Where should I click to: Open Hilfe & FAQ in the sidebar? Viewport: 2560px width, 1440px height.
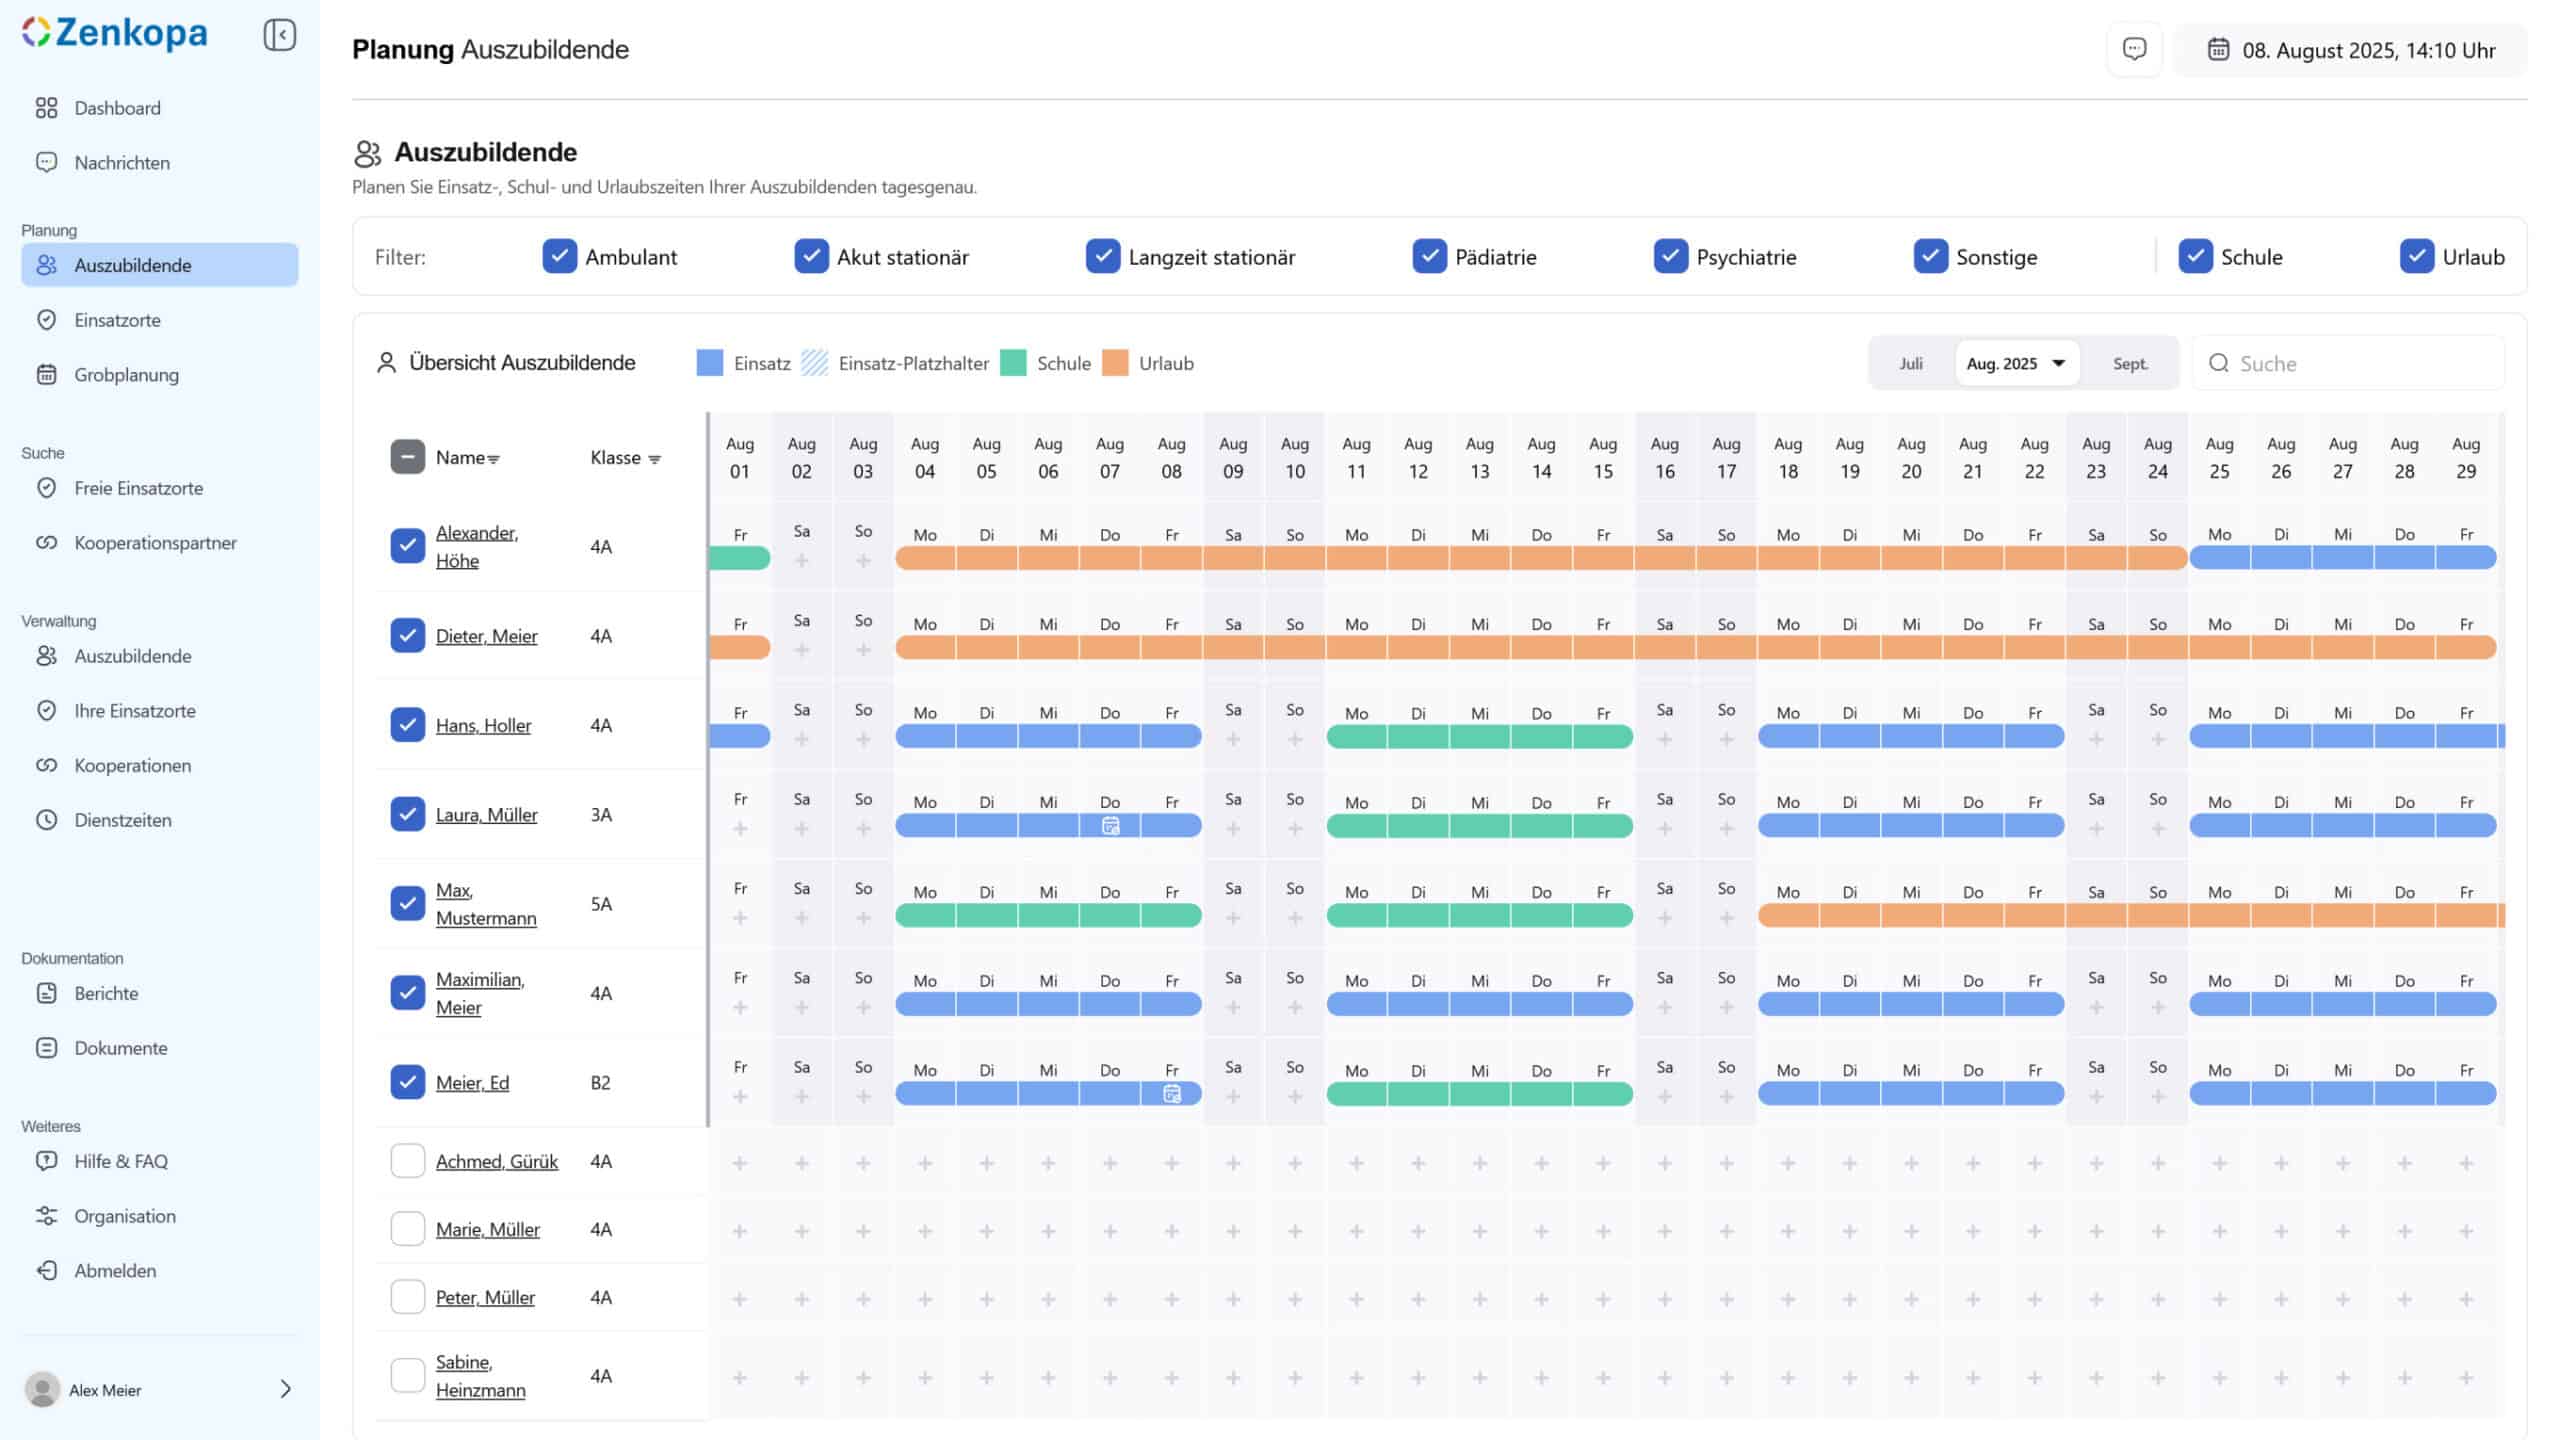click(x=120, y=1161)
